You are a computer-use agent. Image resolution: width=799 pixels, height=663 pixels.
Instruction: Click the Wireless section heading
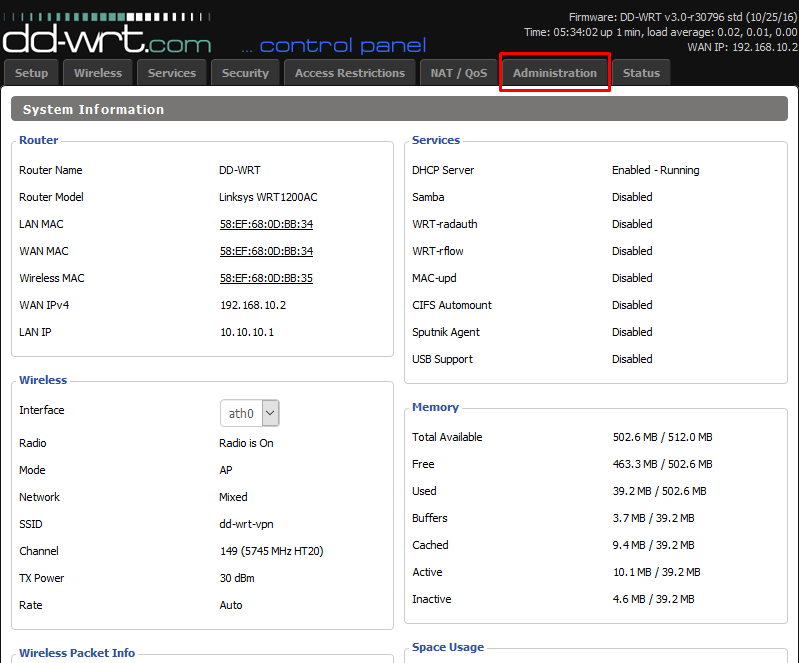click(x=43, y=380)
